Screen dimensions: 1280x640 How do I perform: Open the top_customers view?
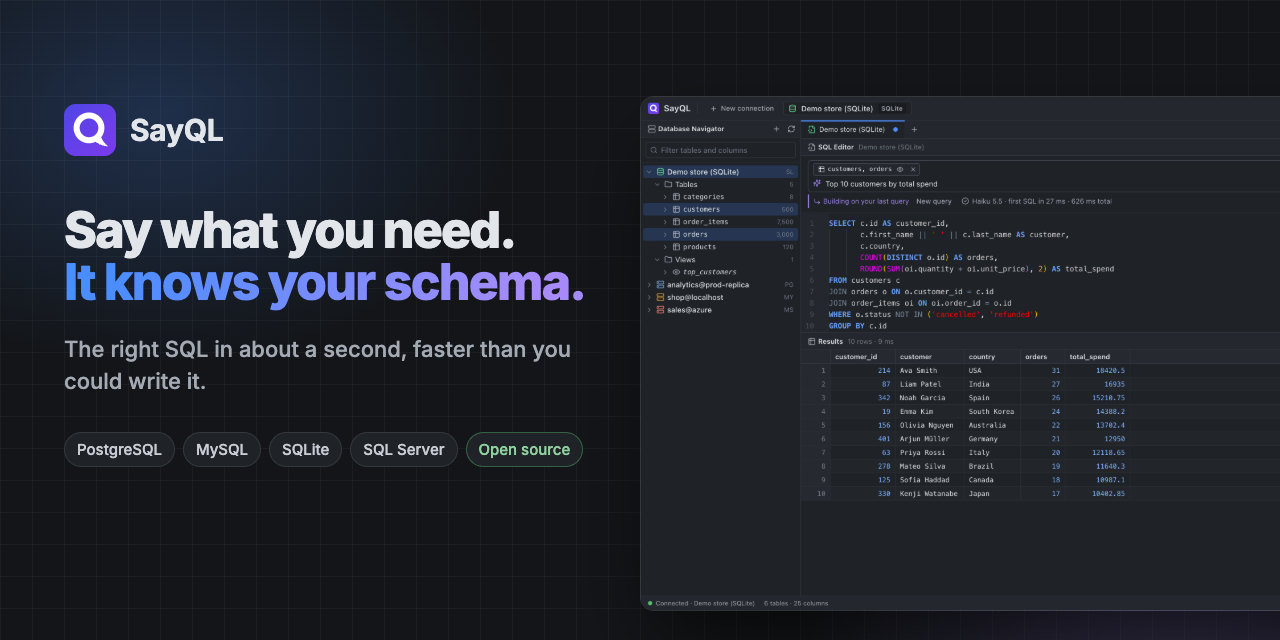(x=710, y=272)
